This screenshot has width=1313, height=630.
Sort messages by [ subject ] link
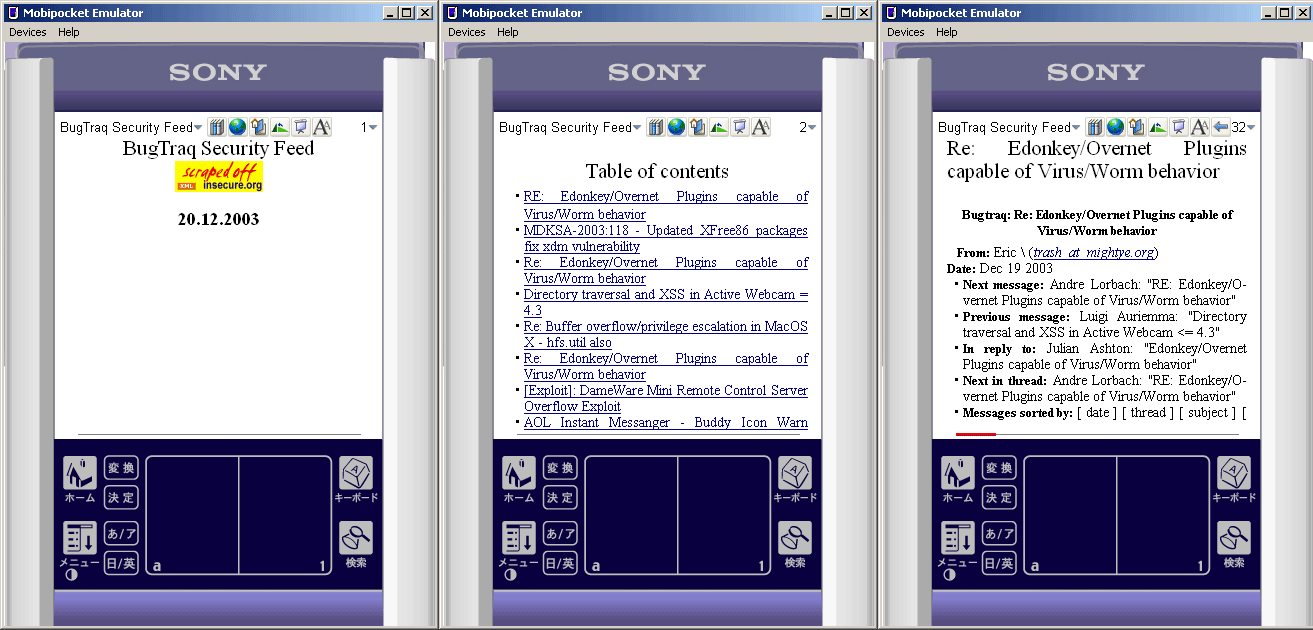[x=1207, y=413]
